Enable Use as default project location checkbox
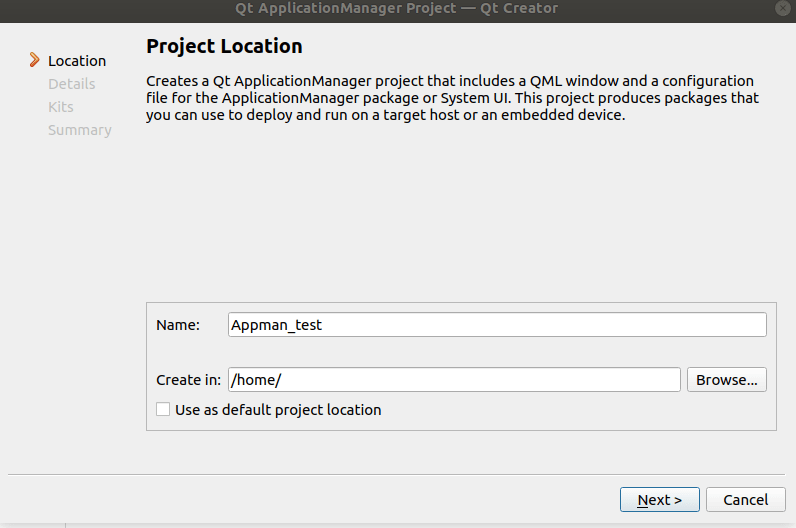This screenshot has height=528, width=796. tap(163, 410)
